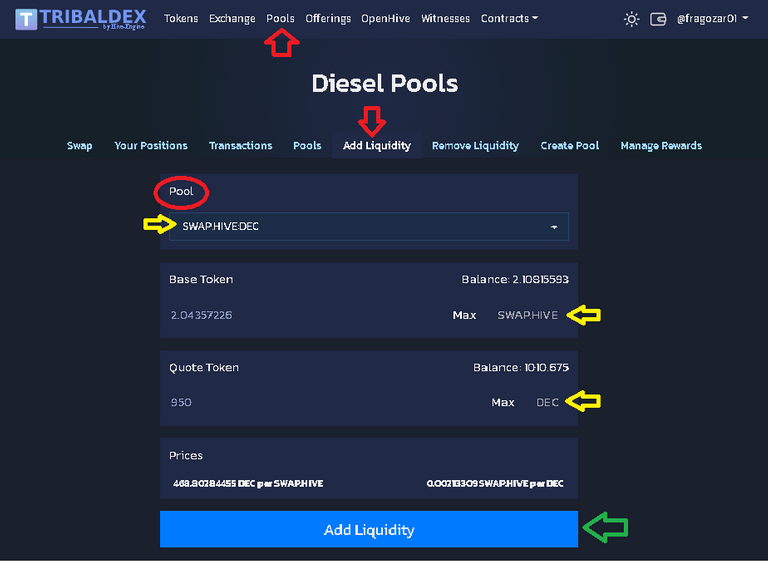768x562 pixels.
Task: Select the Pools tab under Diesel Pools
Action: click(x=307, y=146)
